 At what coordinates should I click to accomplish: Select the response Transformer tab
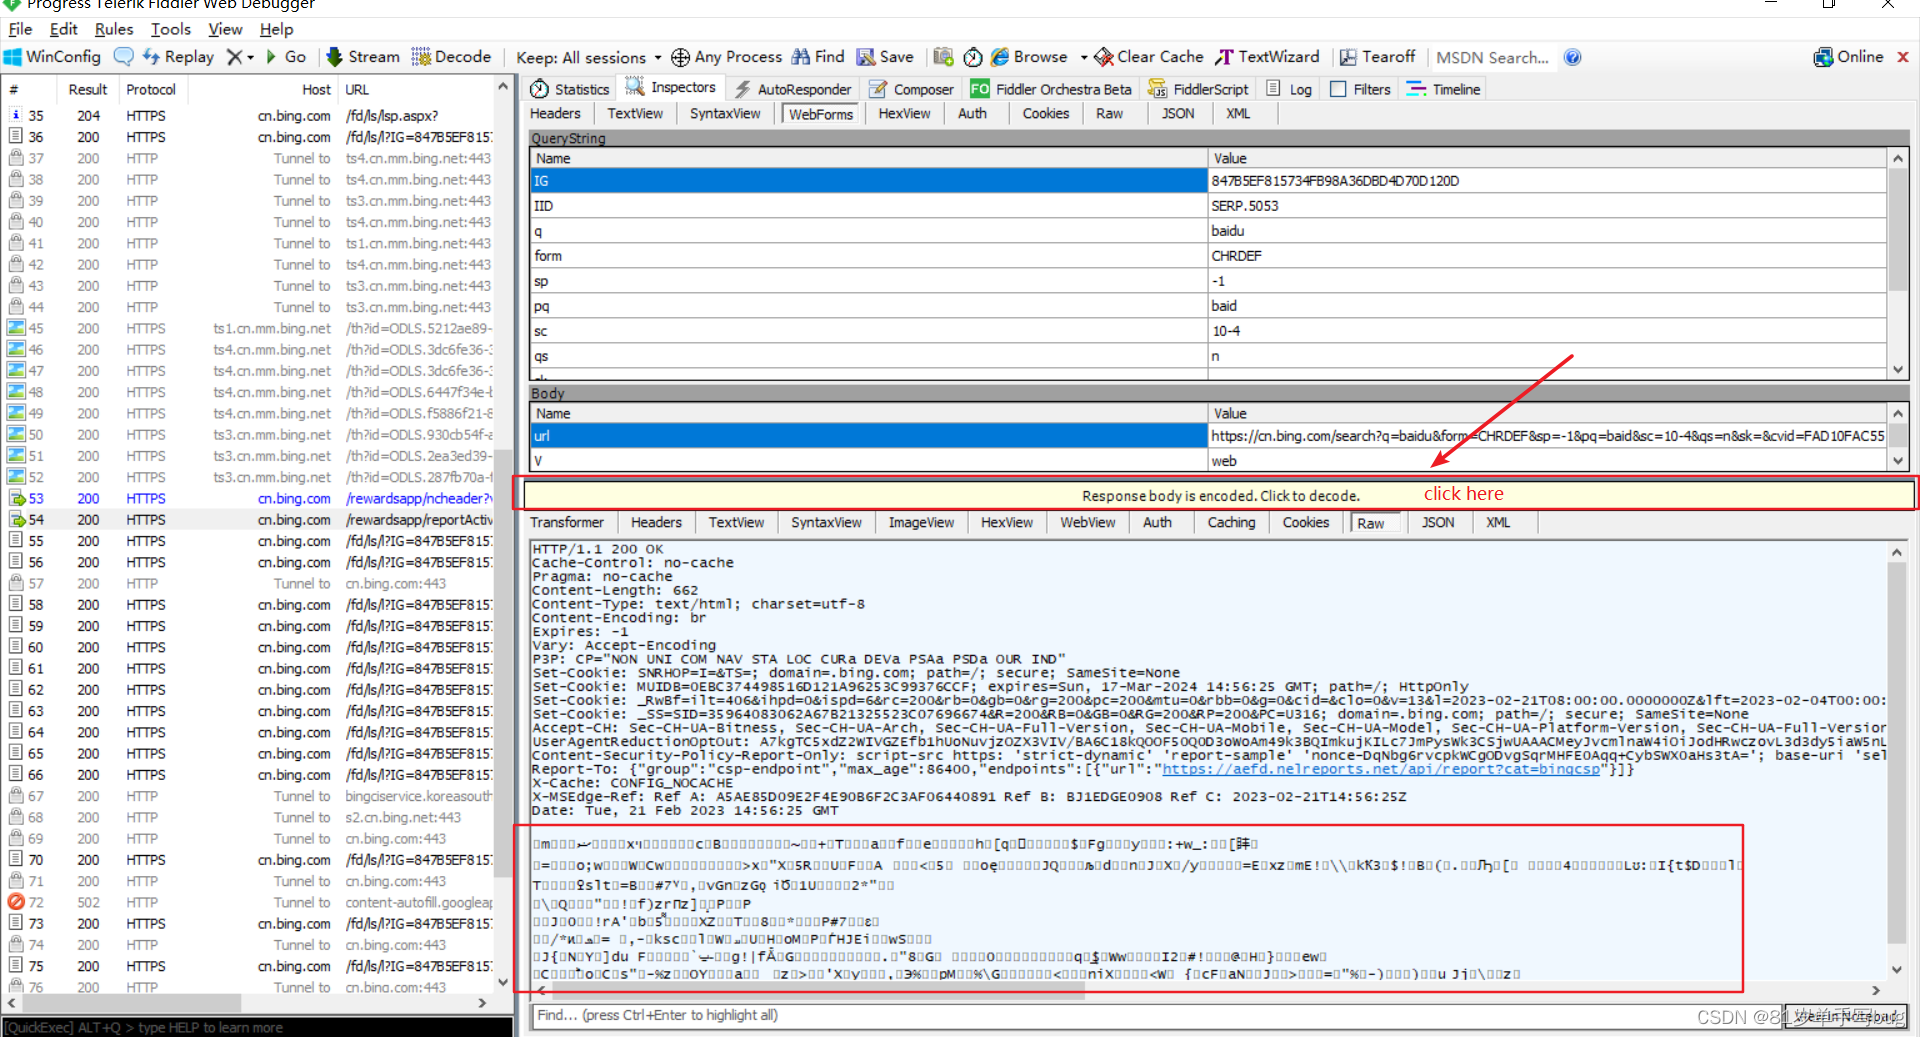point(567,522)
